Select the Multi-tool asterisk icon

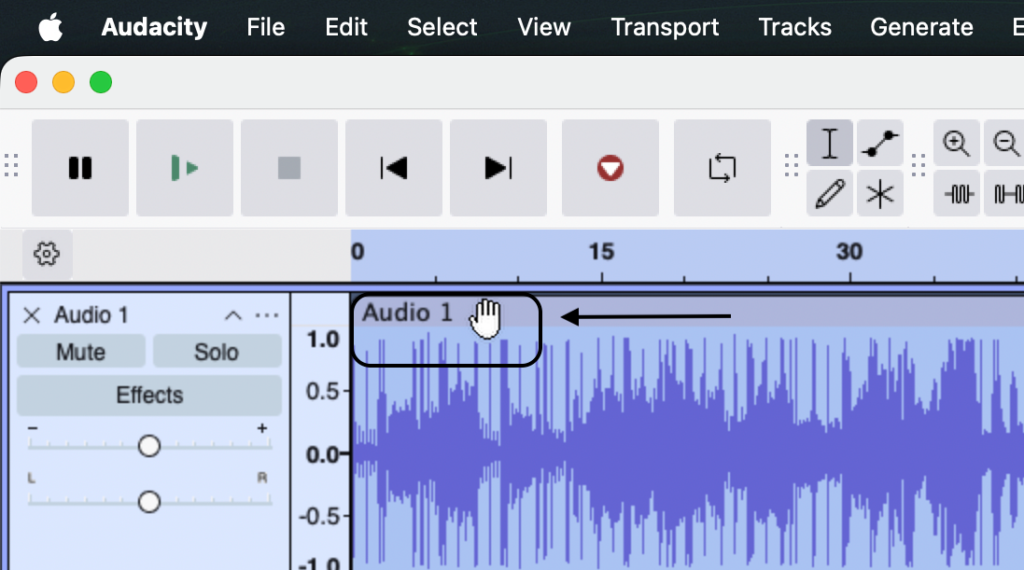pos(880,193)
